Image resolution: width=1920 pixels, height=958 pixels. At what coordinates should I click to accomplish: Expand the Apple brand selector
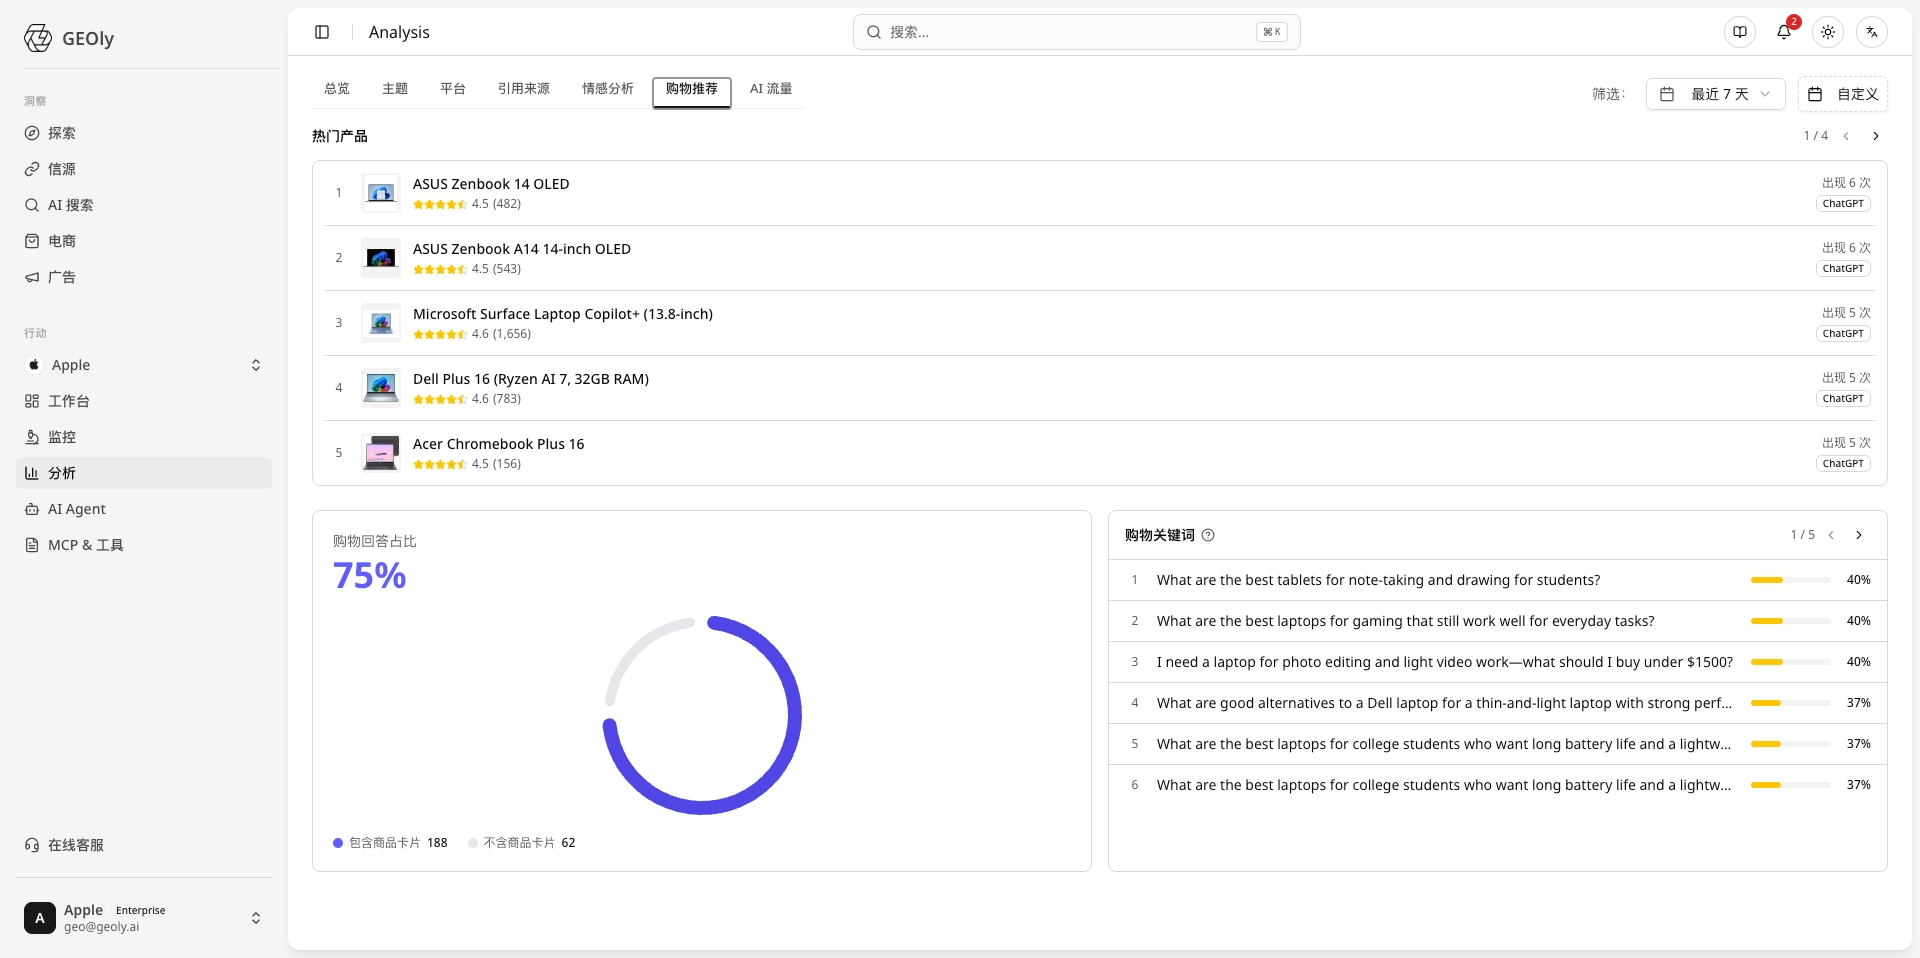click(x=144, y=365)
